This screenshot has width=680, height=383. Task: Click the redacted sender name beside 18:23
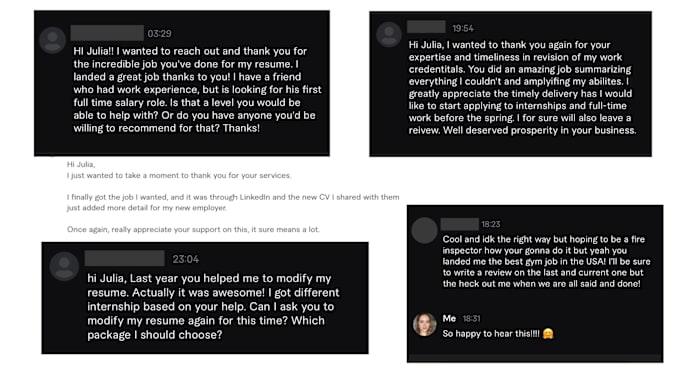point(460,224)
